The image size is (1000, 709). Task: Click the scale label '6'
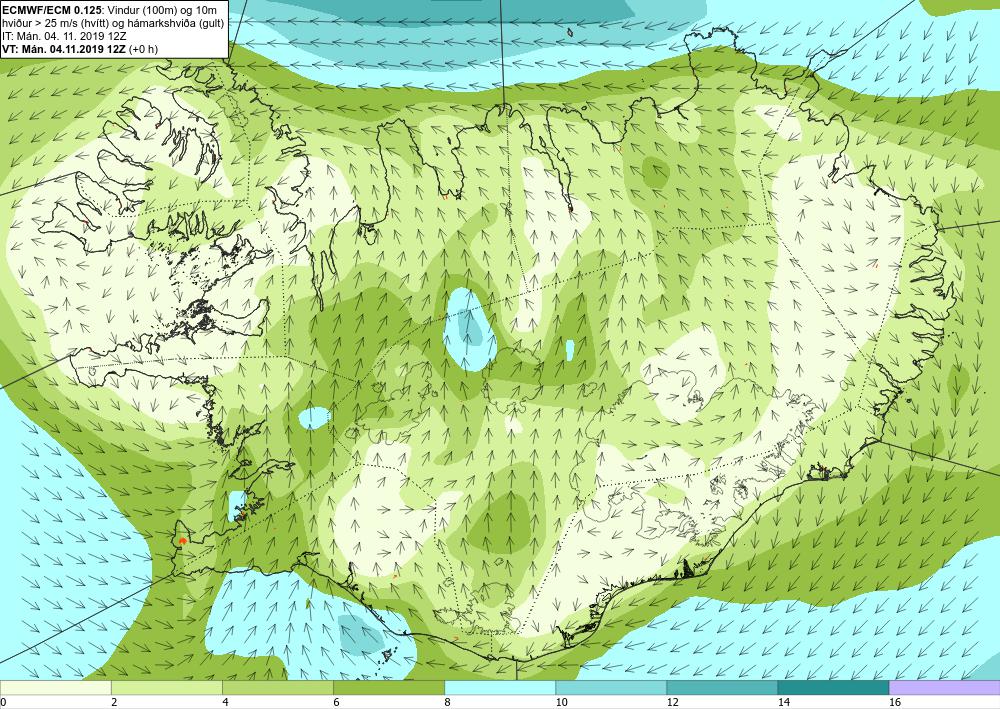coord(336,702)
